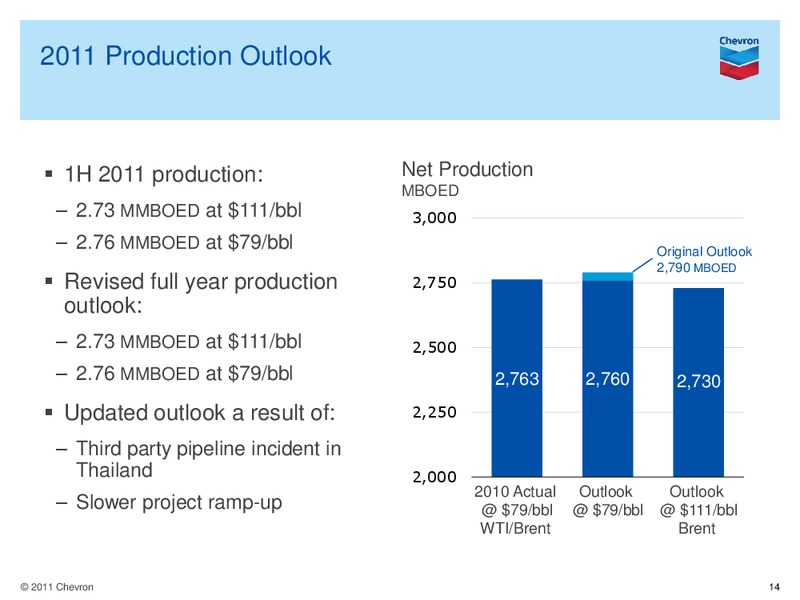The image size is (800, 600).
Task: Click the '1H 2011 production:' bullet
Action: [x=163, y=174]
